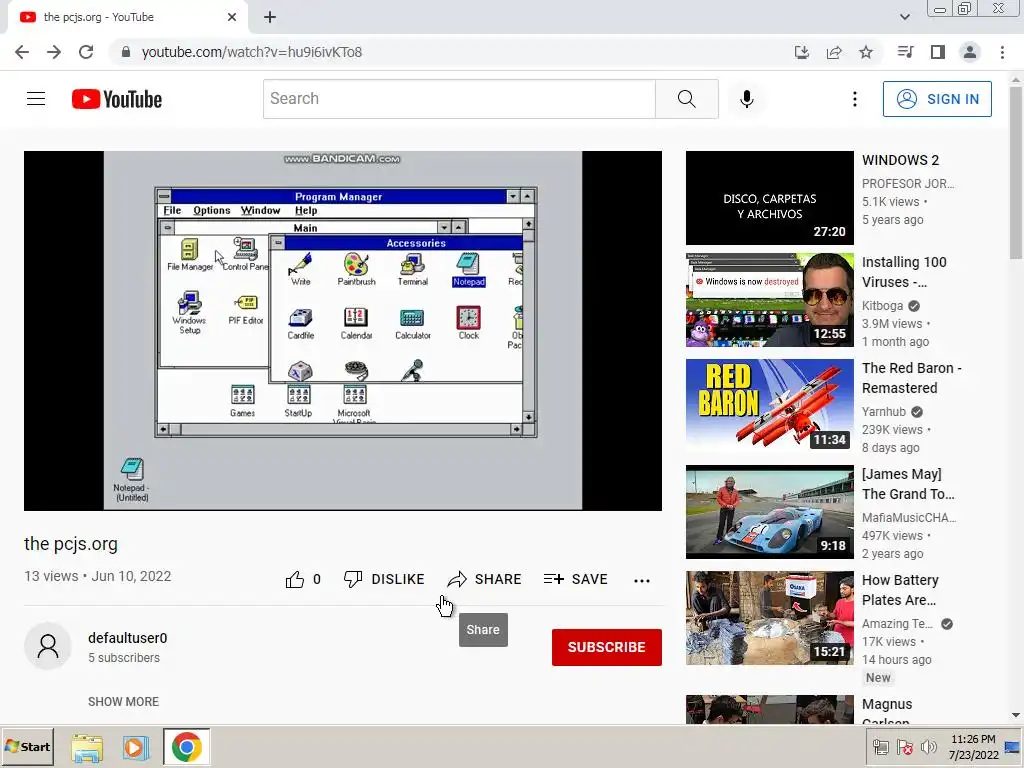Open the YouTube hamburger guide menu
The height and width of the screenshot is (768, 1024).
point(36,99)
